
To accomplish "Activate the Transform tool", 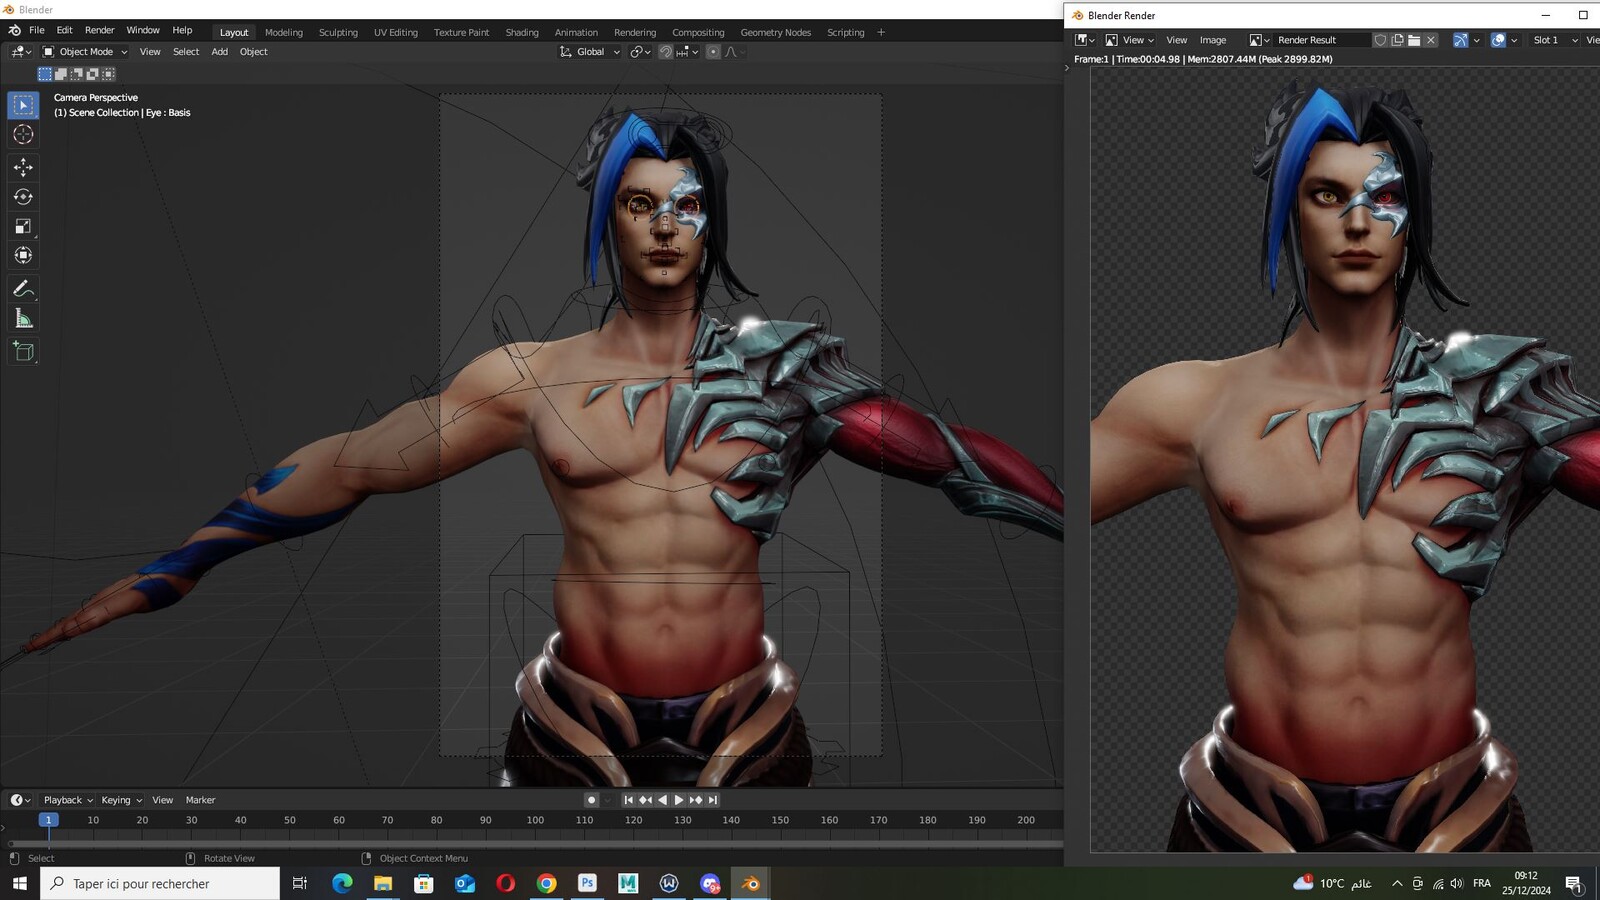I will coord(23,255).
